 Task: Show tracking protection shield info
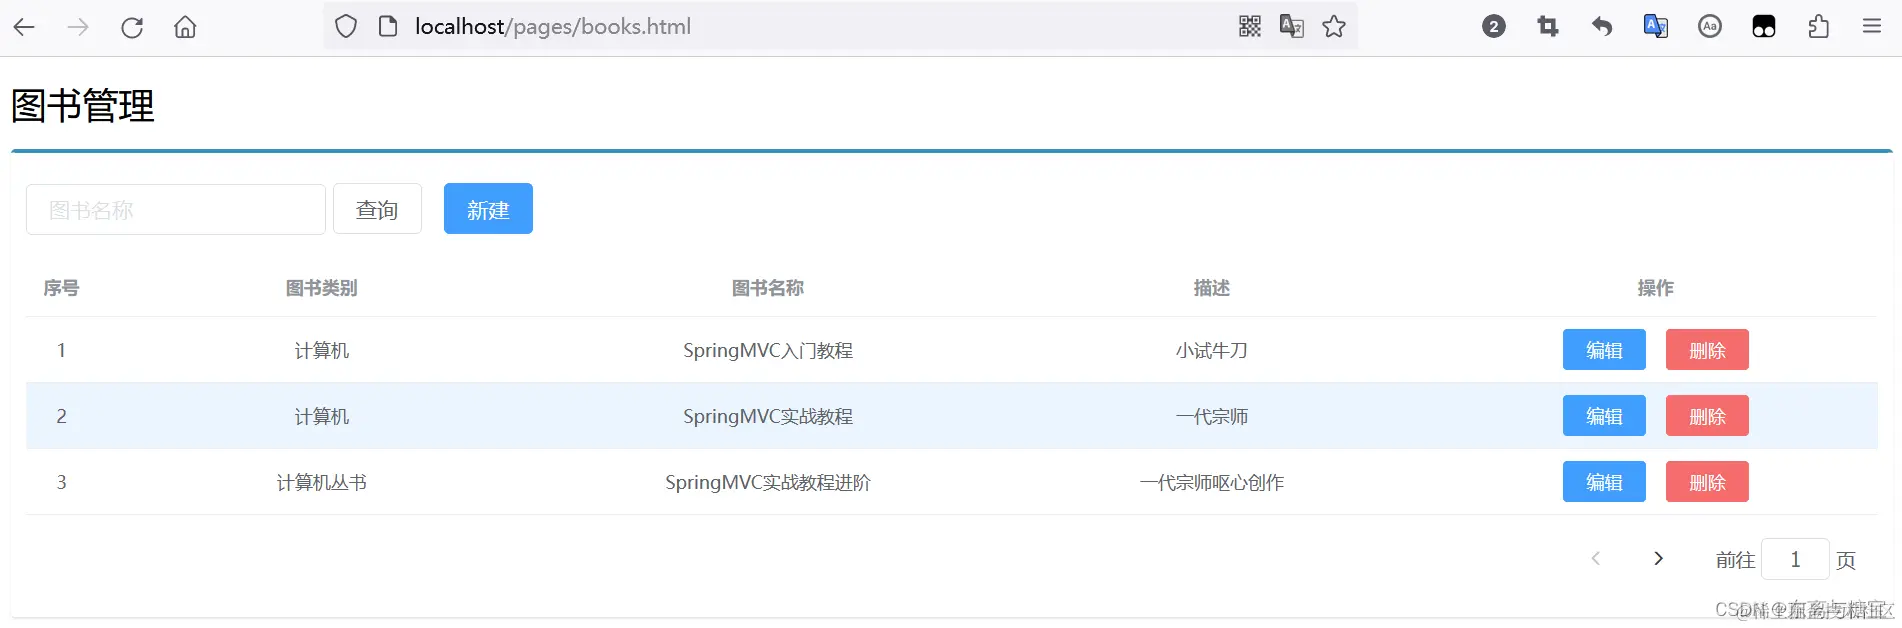pyautogui.click(x=346, y=27)
